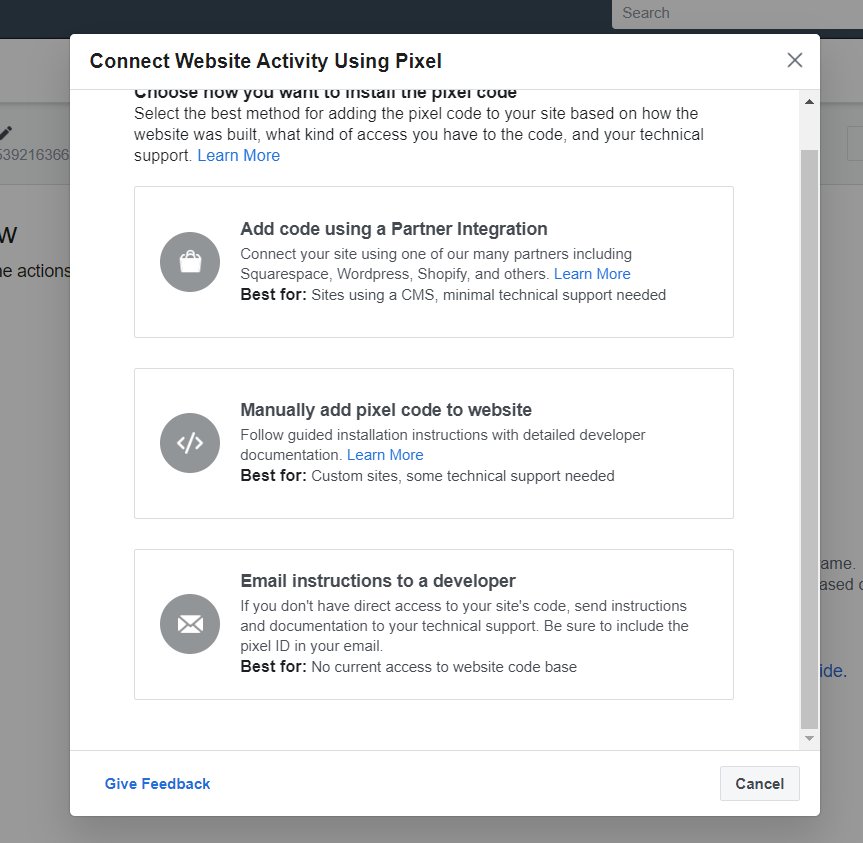This screenshot has height=843, width=863.
Task: Click the code brackets icon
Action: (x=190, y=443)
